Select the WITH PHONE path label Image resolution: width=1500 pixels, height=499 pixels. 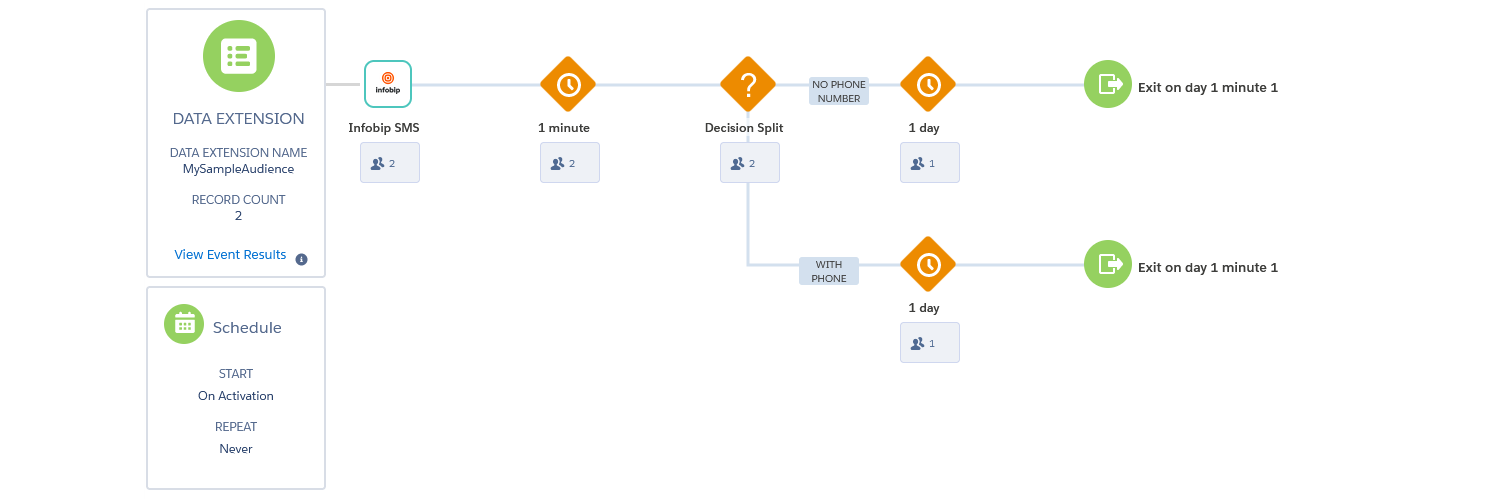click(829, 272)
